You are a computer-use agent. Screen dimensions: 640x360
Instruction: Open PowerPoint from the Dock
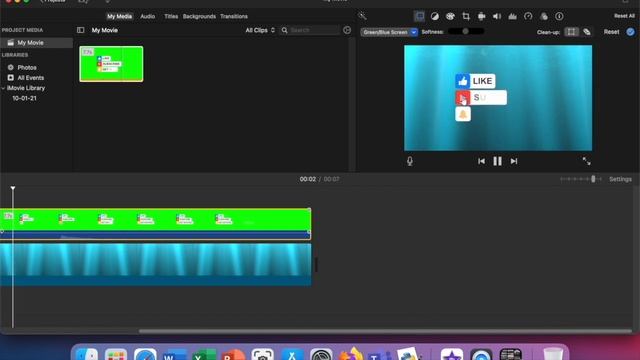pyautogui.click(x=233, y=354)
